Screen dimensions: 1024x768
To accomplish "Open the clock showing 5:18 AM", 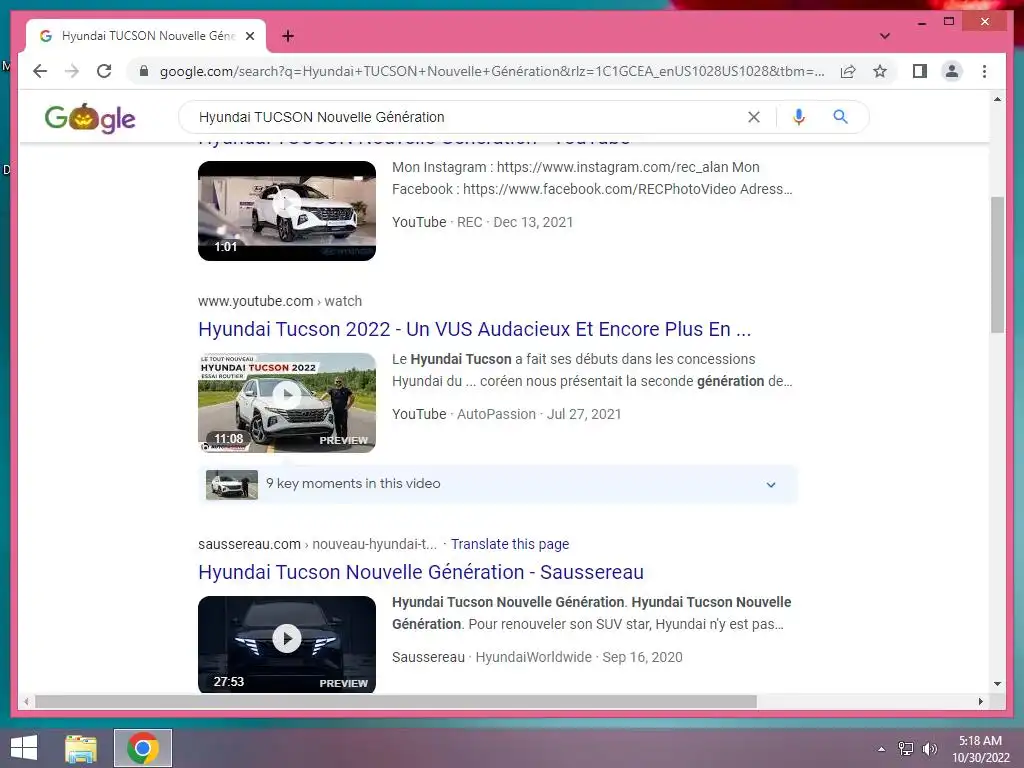I will point(980,749).
